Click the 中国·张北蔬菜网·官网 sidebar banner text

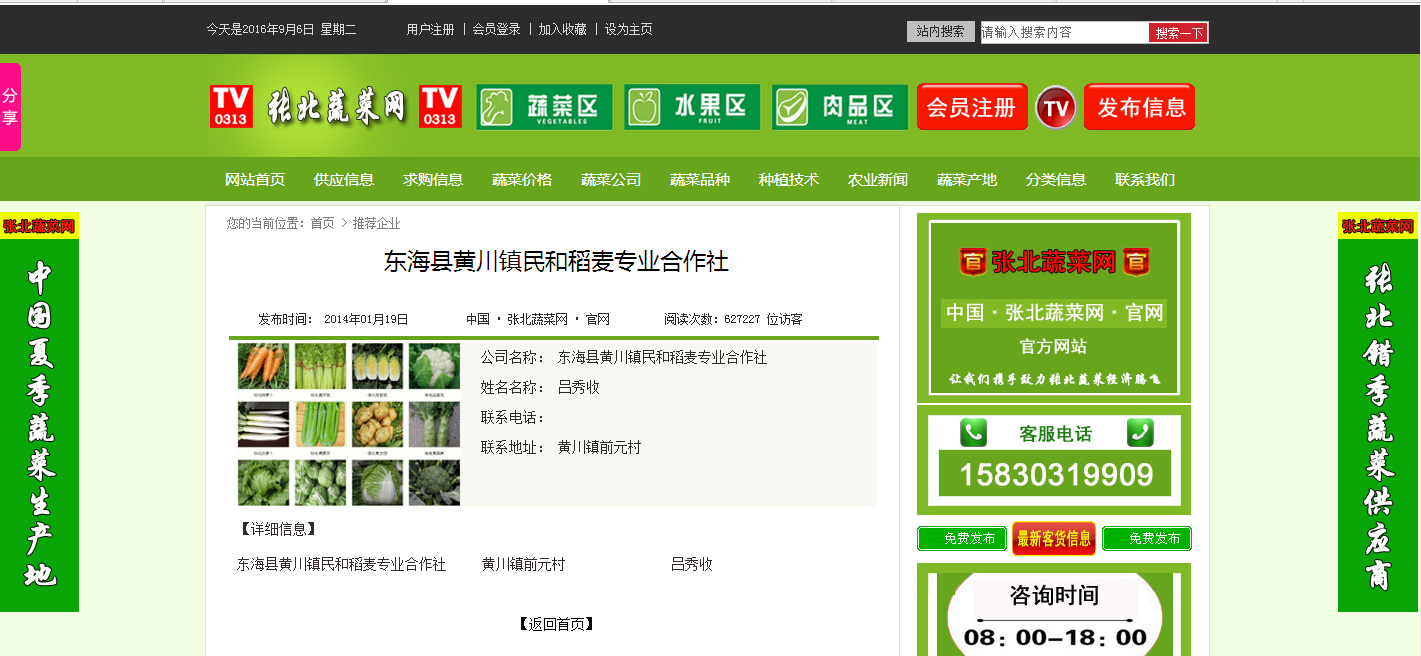[1054, 313]
